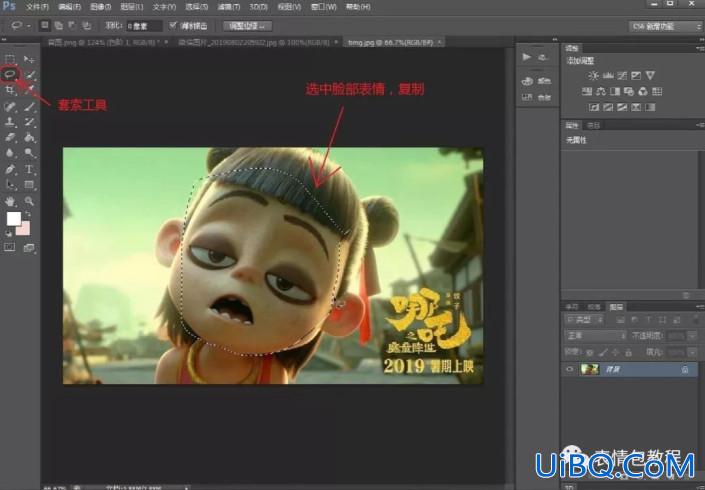
Task: Select the Brush tool
Action: [x=29, y=107]
